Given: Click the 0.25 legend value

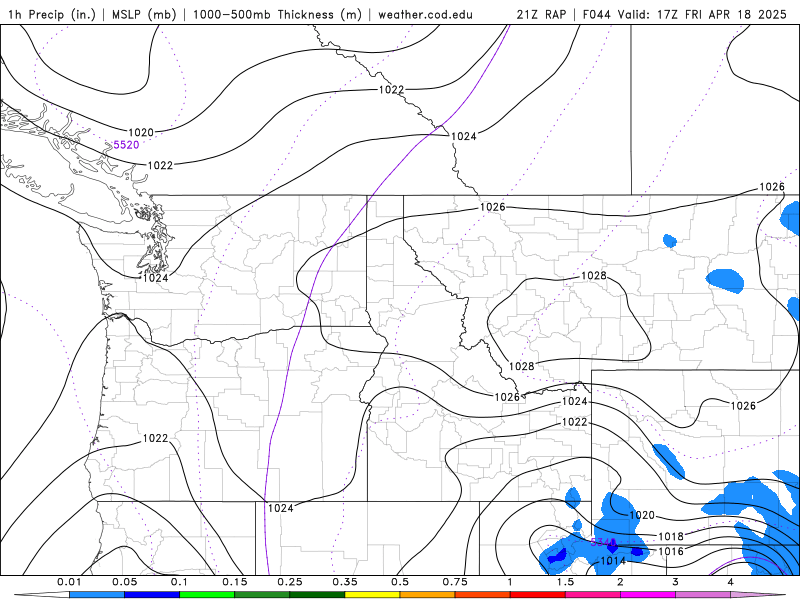Looking at the screenshot, I should (290, 582).
